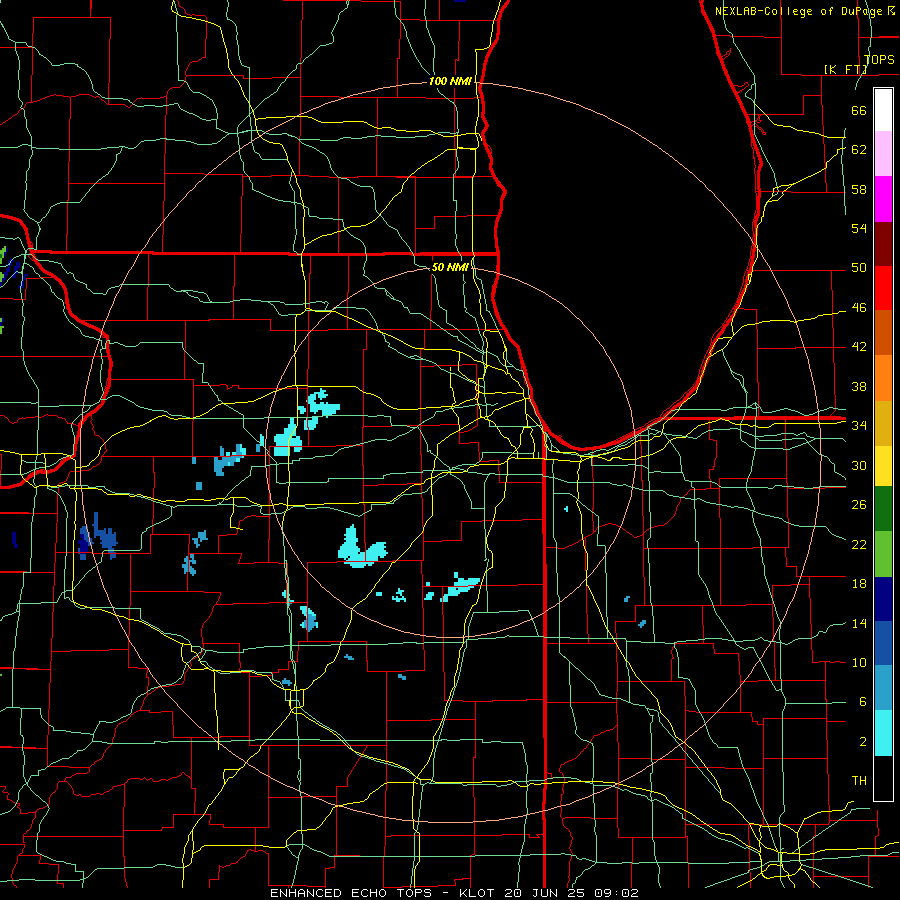This screenshot has height=900, width=900.
Task: Click the 'KLOT' station identifier in caption
Action: (478, 893)
